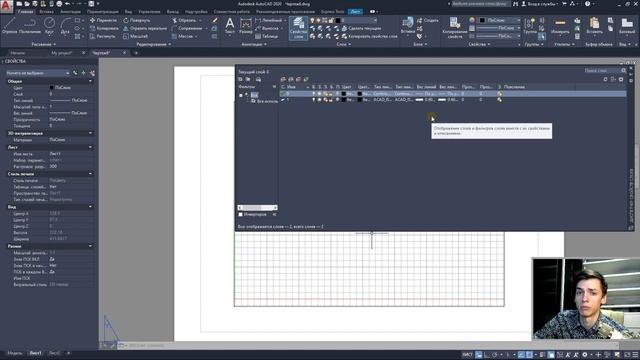640x360 pixels.
Task: Click Копирование свойств match properties
Action: pos(454,28)
